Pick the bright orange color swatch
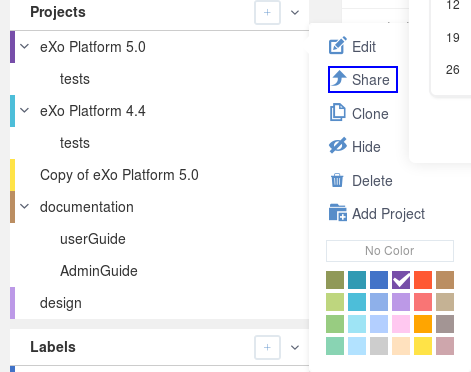This screenshot has height=372, width=471. pos(423,324)
